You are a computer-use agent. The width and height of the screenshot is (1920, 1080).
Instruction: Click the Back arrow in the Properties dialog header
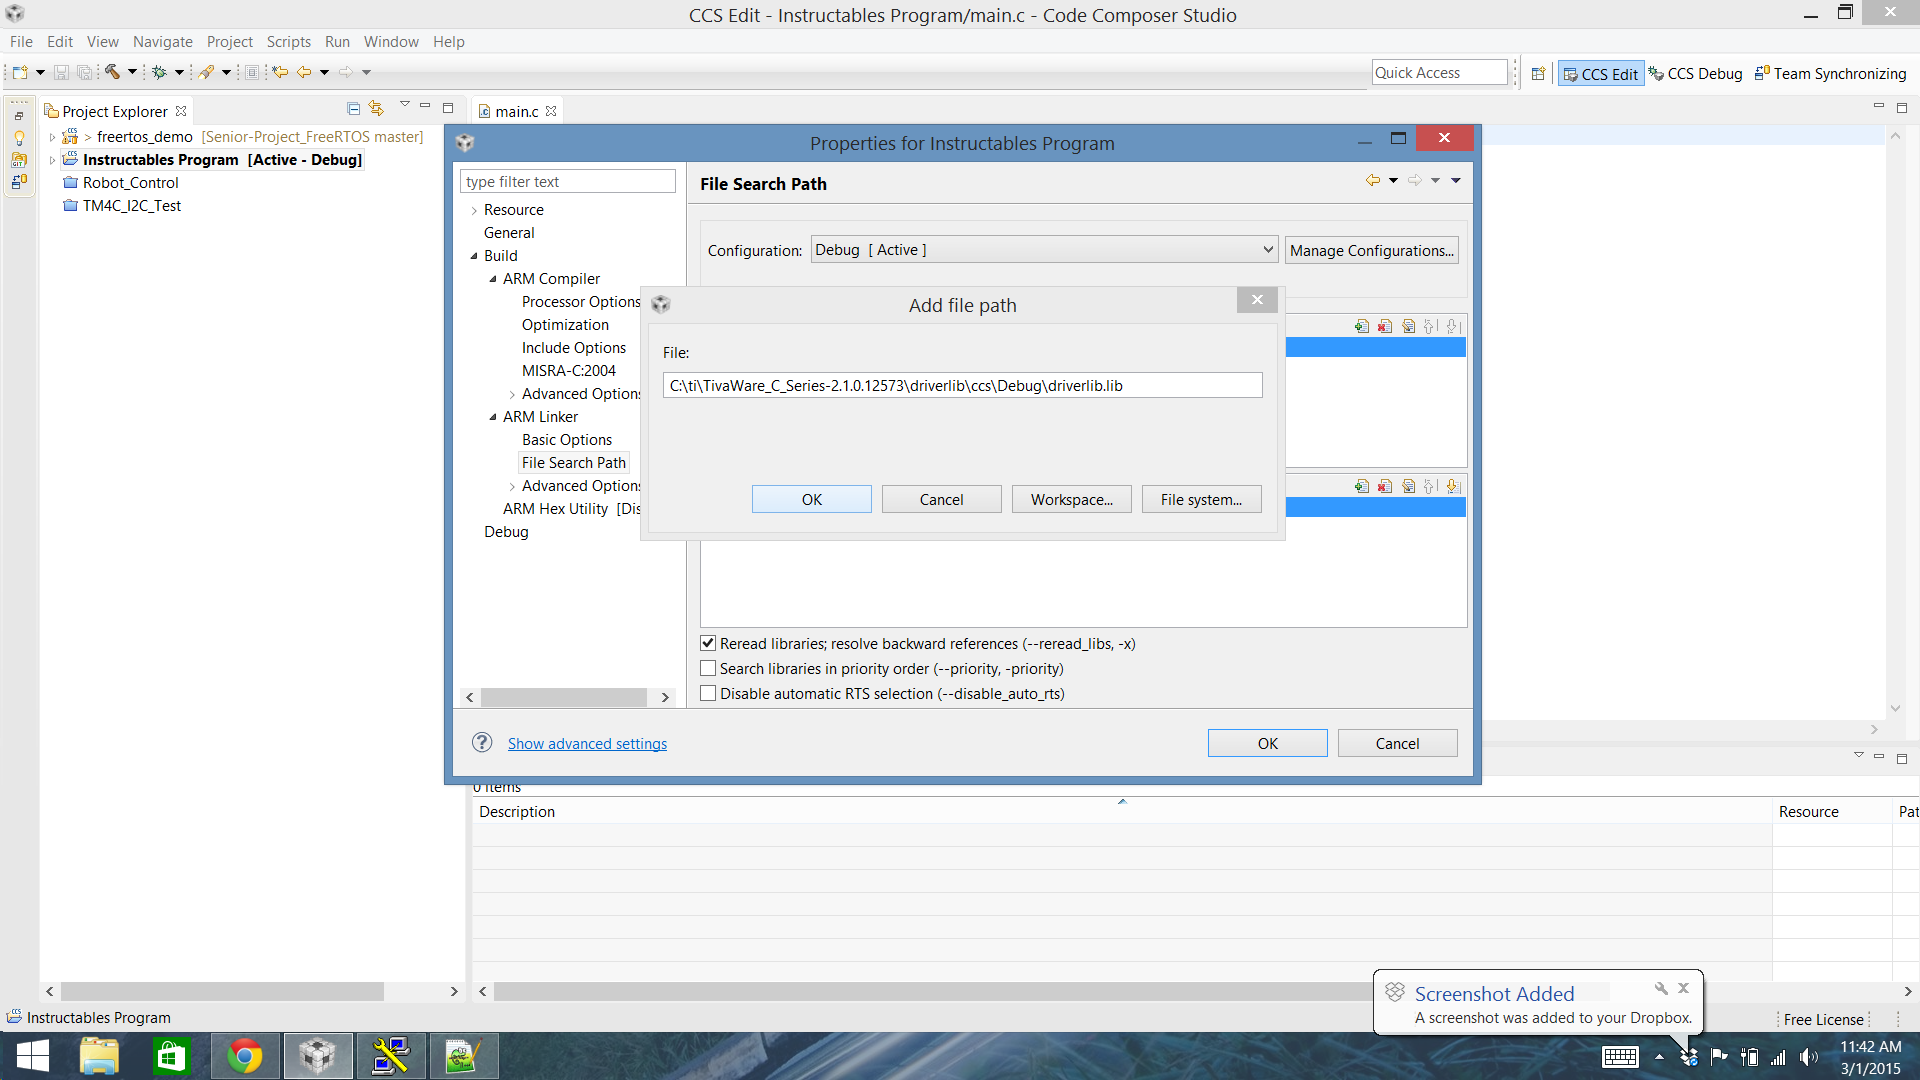1373,180
